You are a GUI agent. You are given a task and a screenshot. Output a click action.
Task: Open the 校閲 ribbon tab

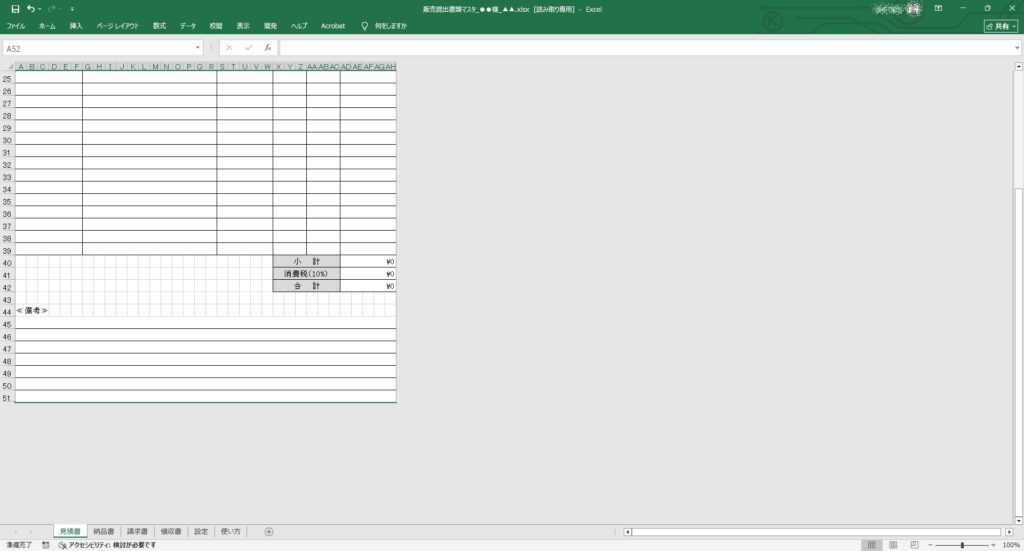pos(216,26)
